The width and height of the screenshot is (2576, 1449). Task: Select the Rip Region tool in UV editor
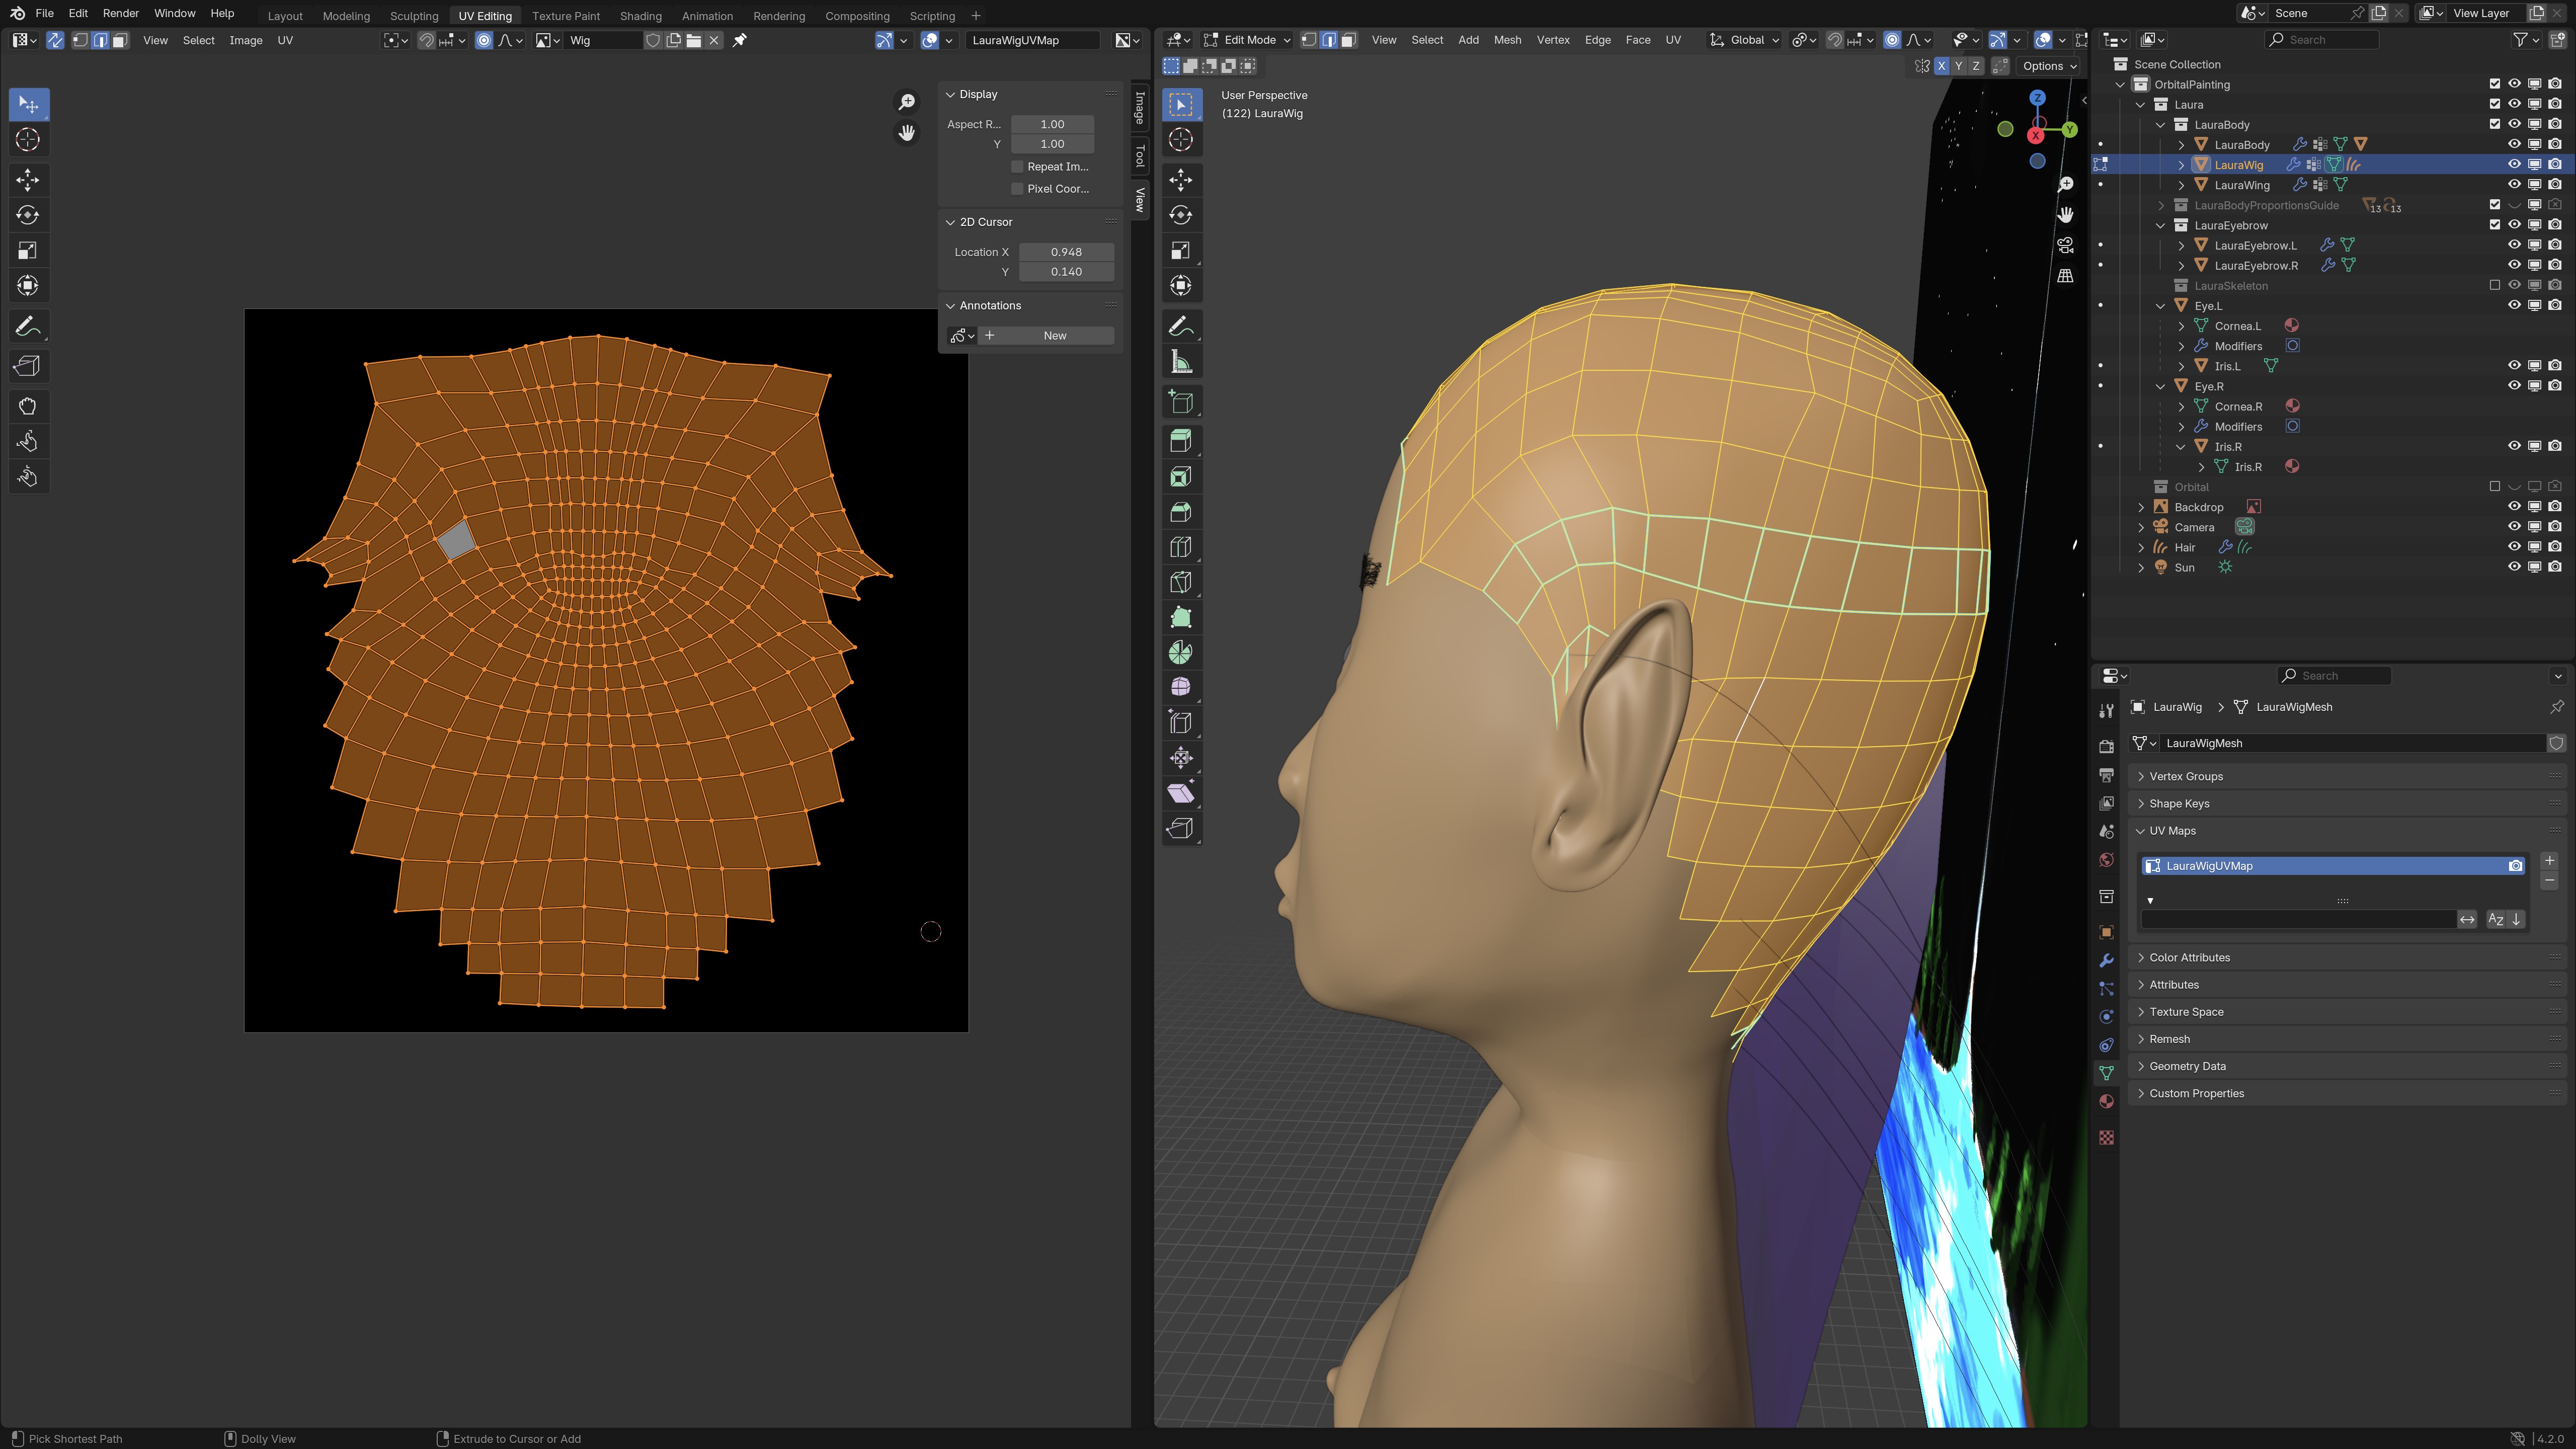point(28,366)
